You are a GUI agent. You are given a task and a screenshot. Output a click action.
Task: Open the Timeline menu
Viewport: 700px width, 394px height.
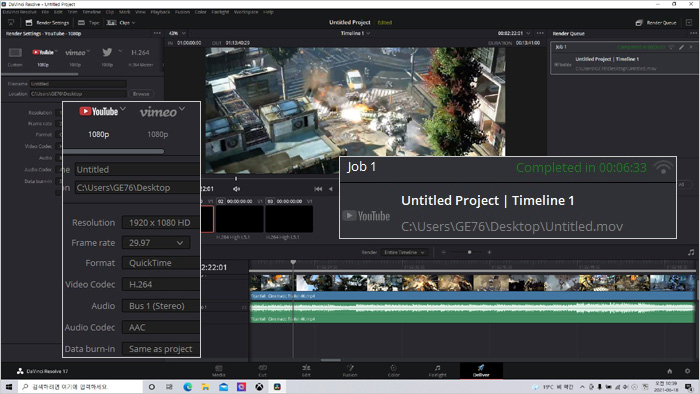(x=92, y=12)
